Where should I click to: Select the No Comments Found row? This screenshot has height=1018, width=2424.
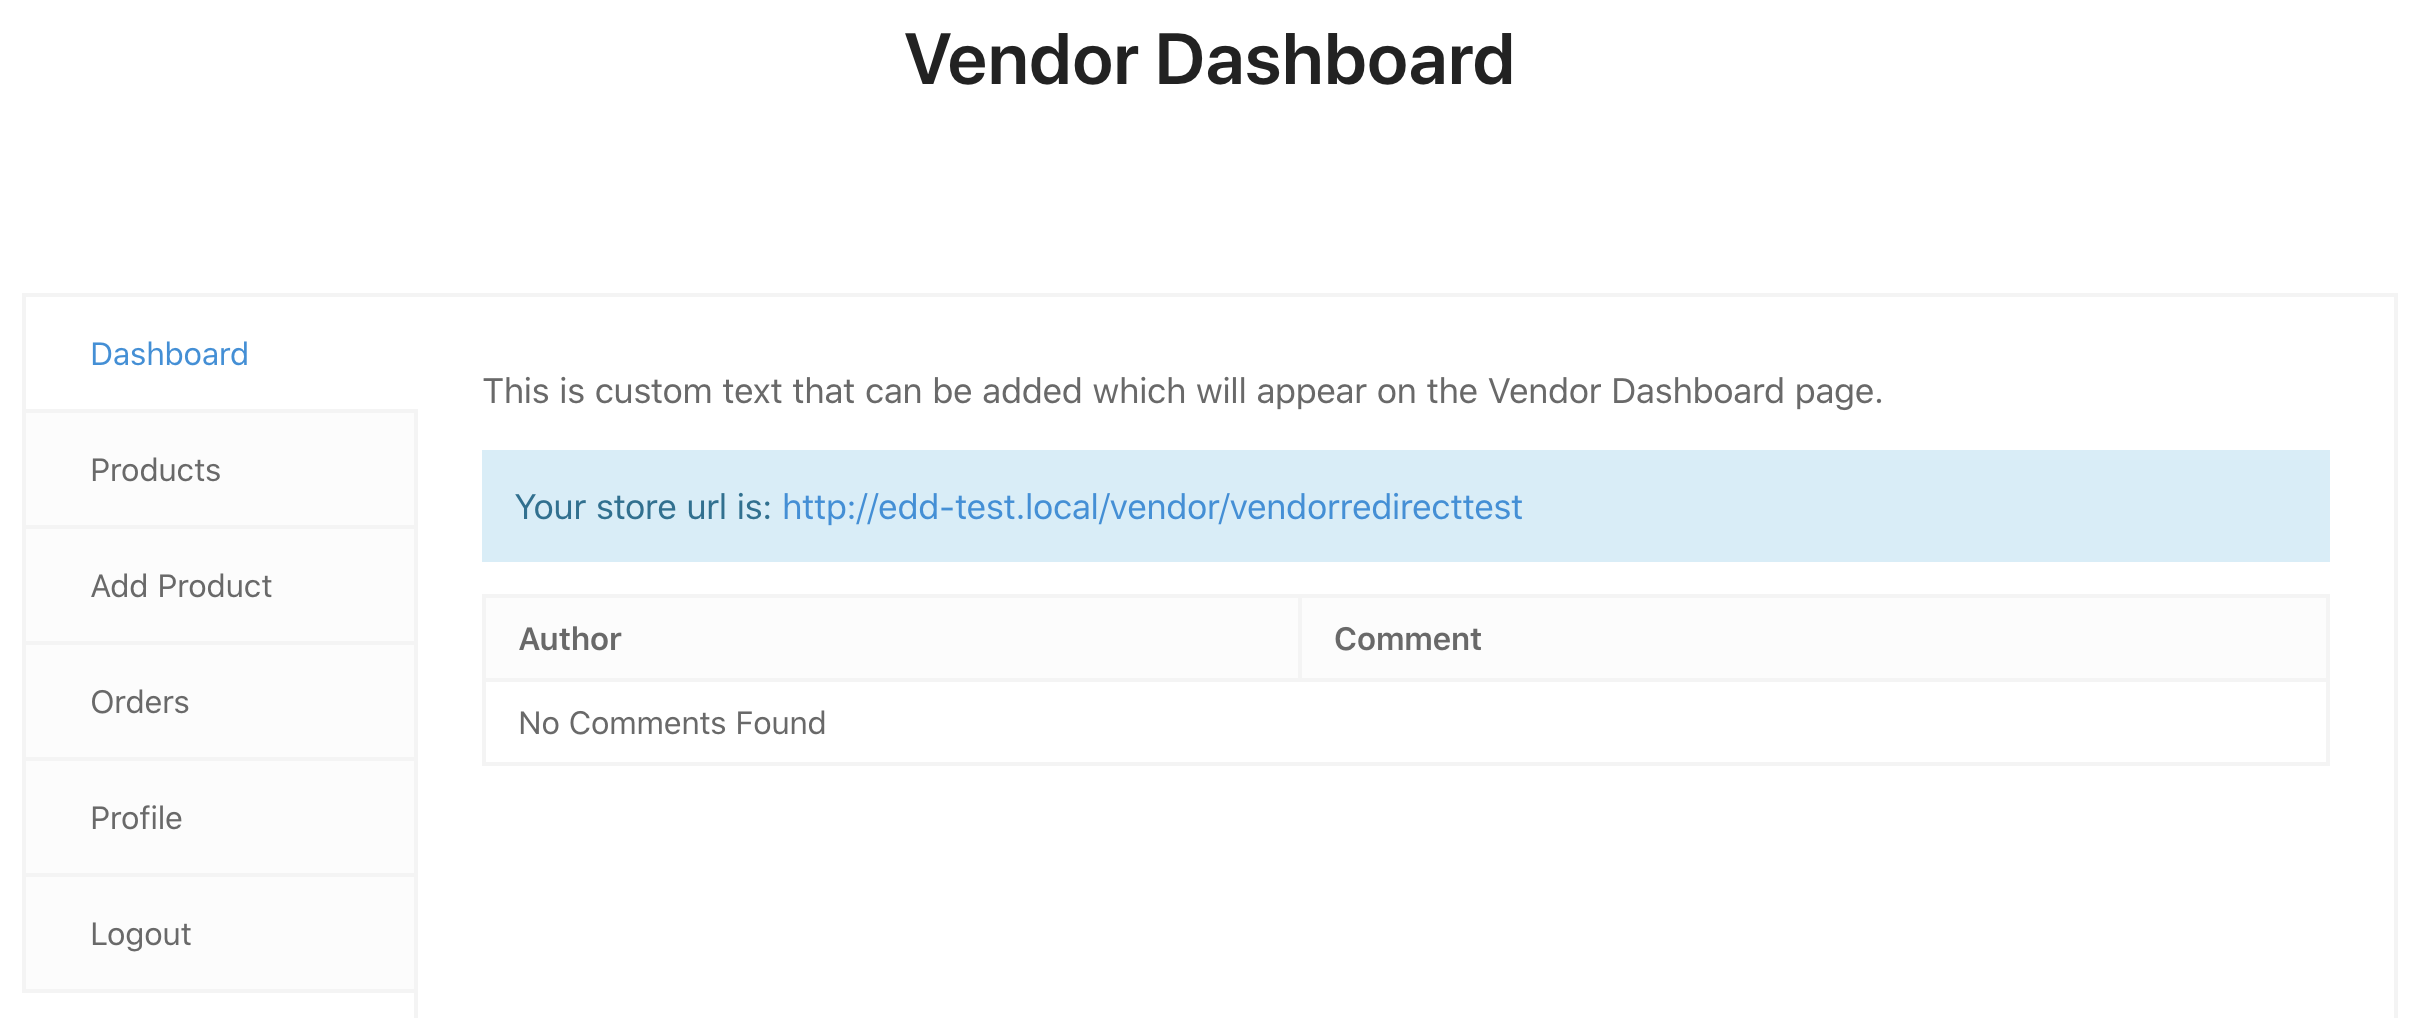(672, 723)
